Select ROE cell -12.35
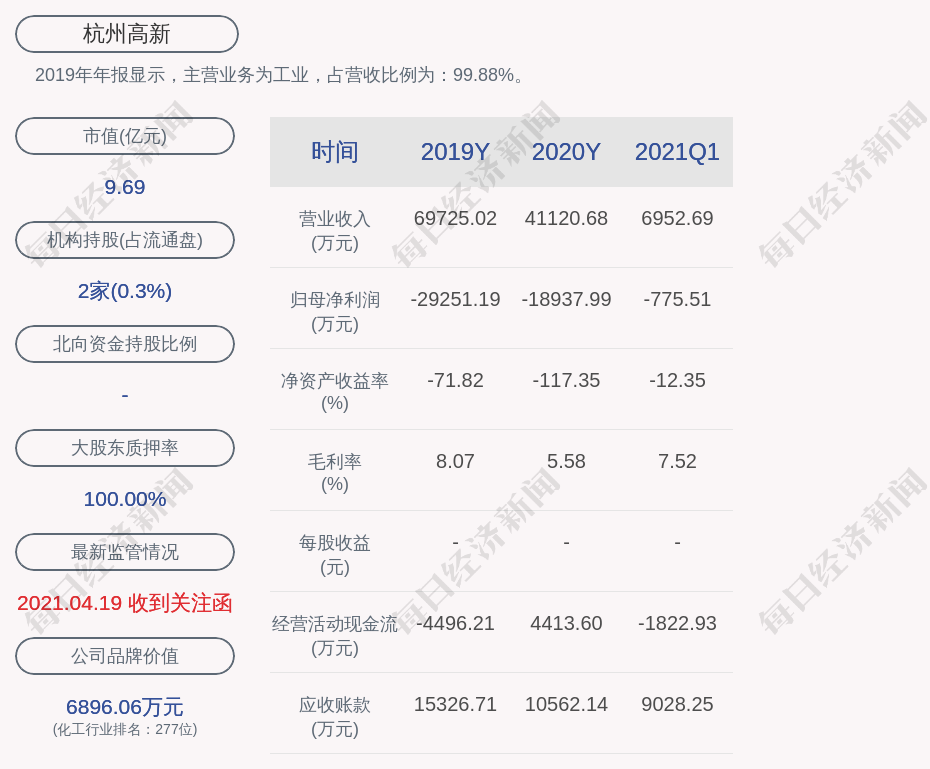 (677, 380)
